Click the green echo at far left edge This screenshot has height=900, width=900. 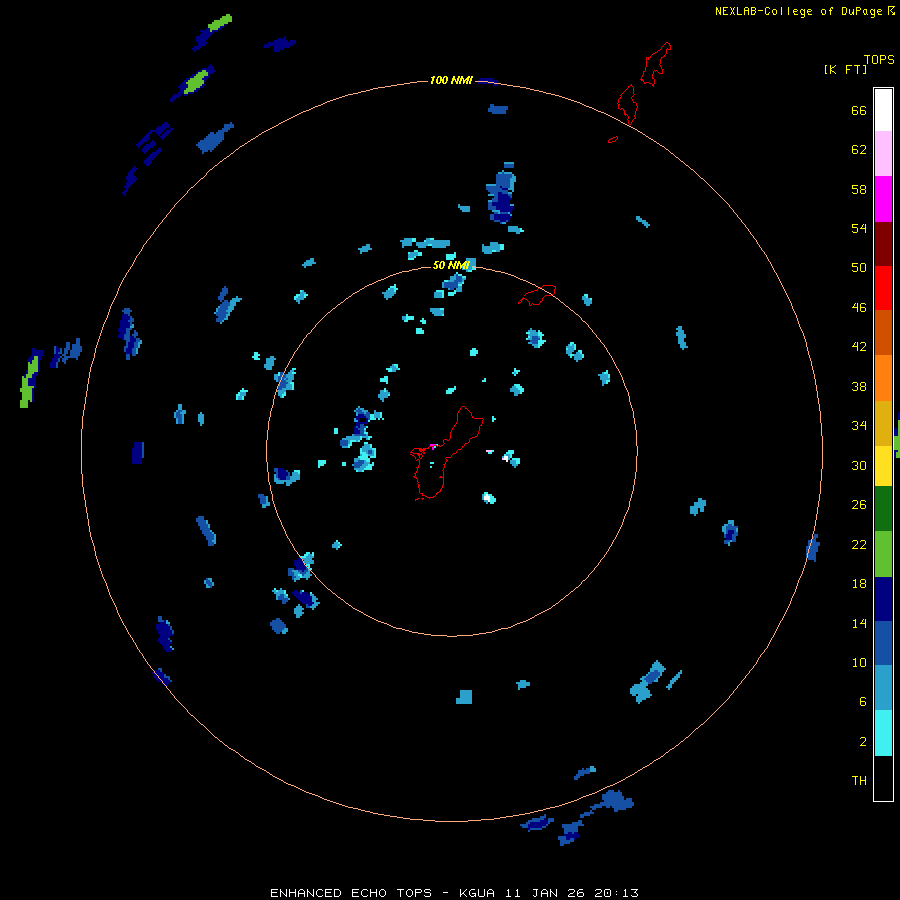(x=29, y=381)
